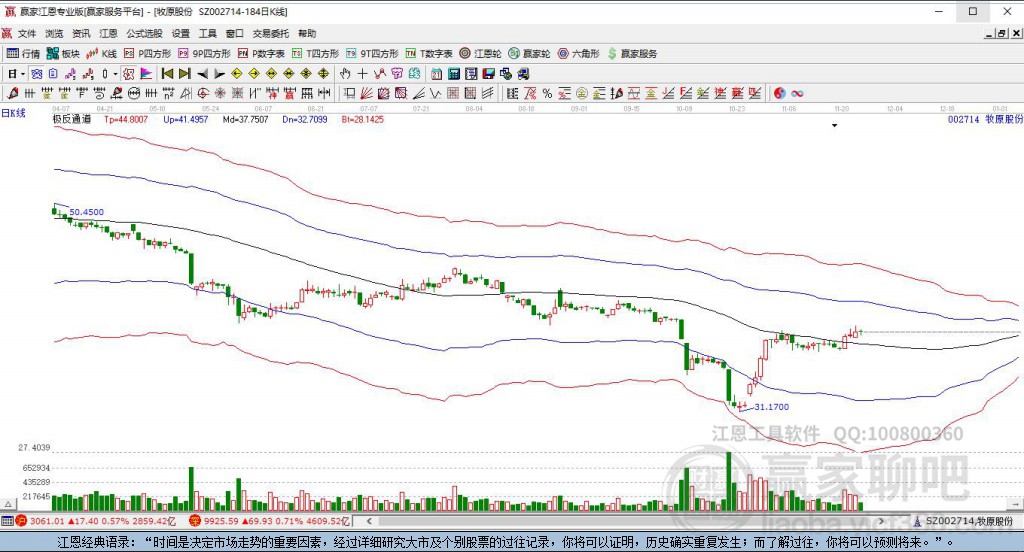
Task: Open the 六角形 hexagon tool
Action: [x=579, y=54]
